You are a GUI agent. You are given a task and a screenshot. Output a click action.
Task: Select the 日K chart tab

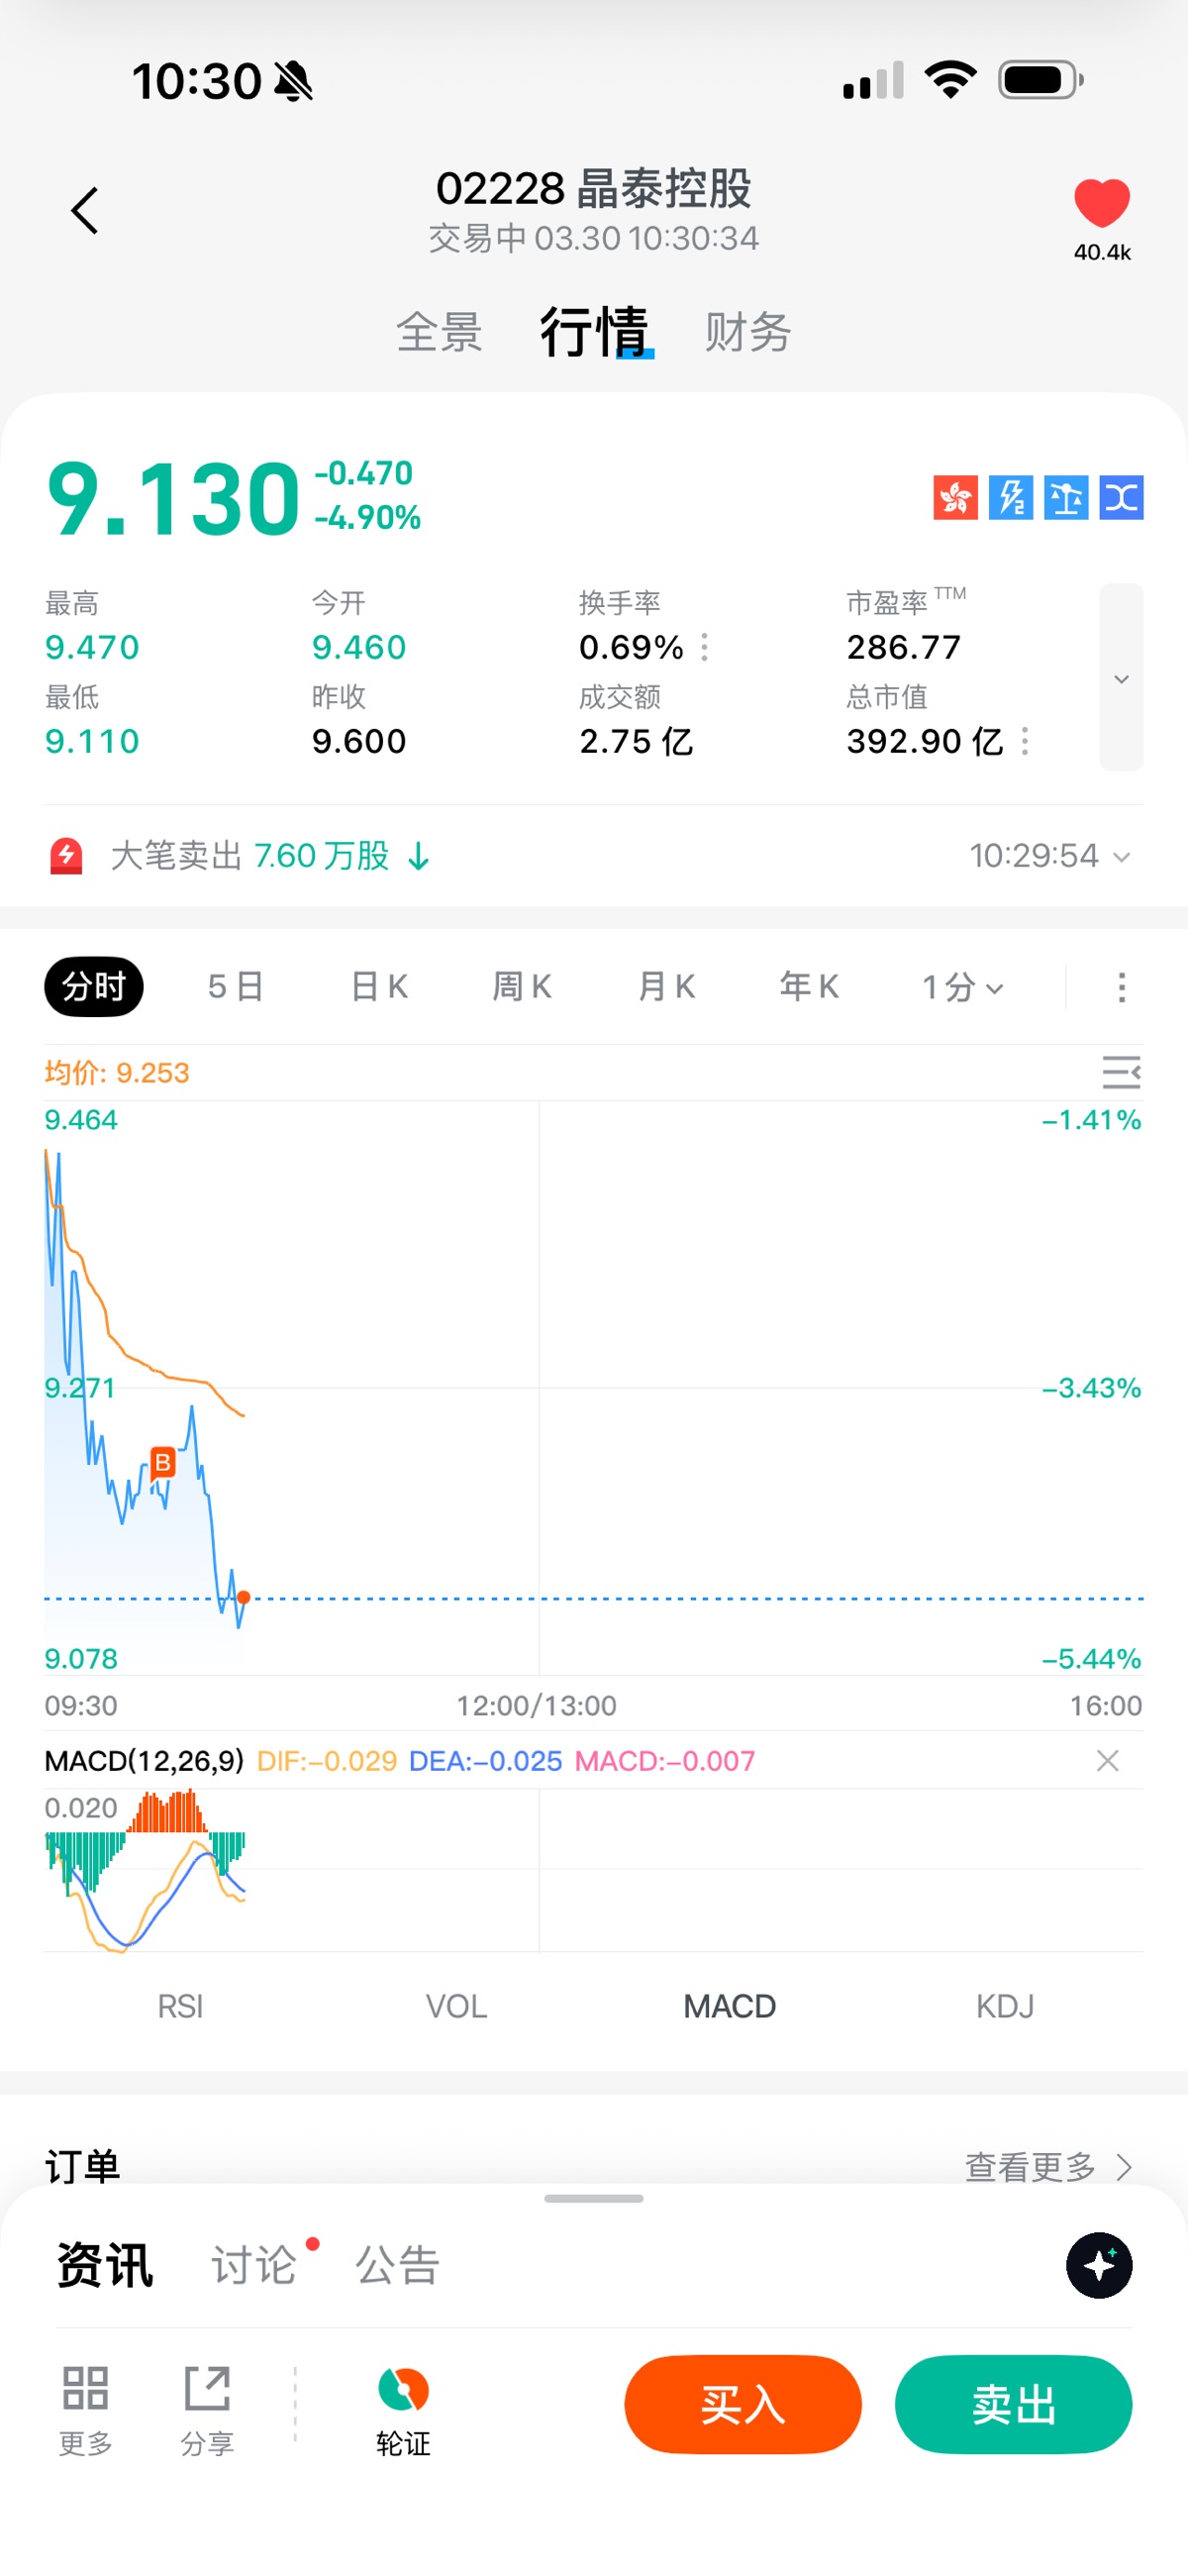379,987
